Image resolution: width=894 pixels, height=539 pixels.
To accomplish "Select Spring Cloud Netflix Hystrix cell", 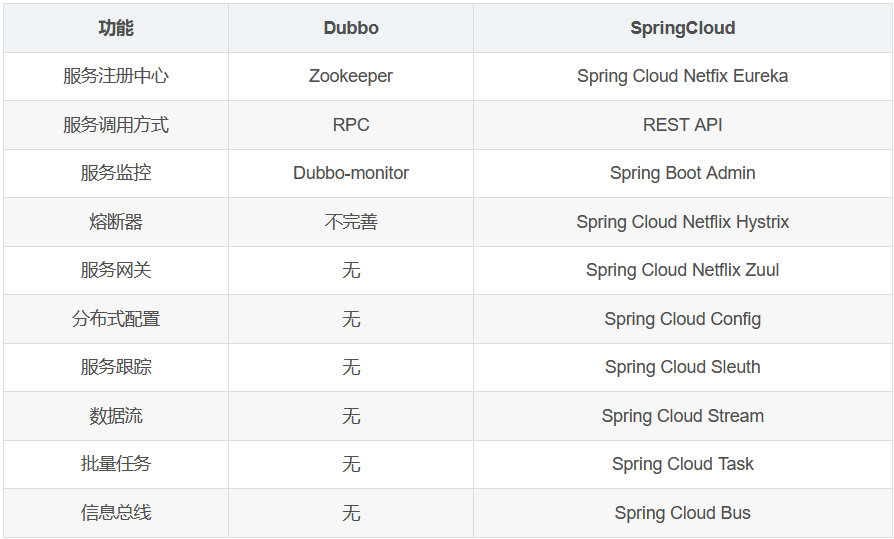I will pos(682,222).
